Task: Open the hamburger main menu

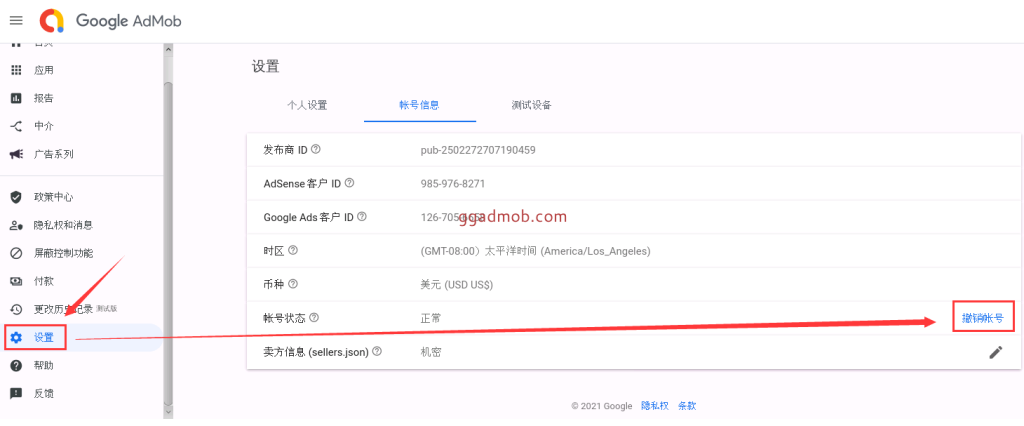Action: tap(16, 21)
